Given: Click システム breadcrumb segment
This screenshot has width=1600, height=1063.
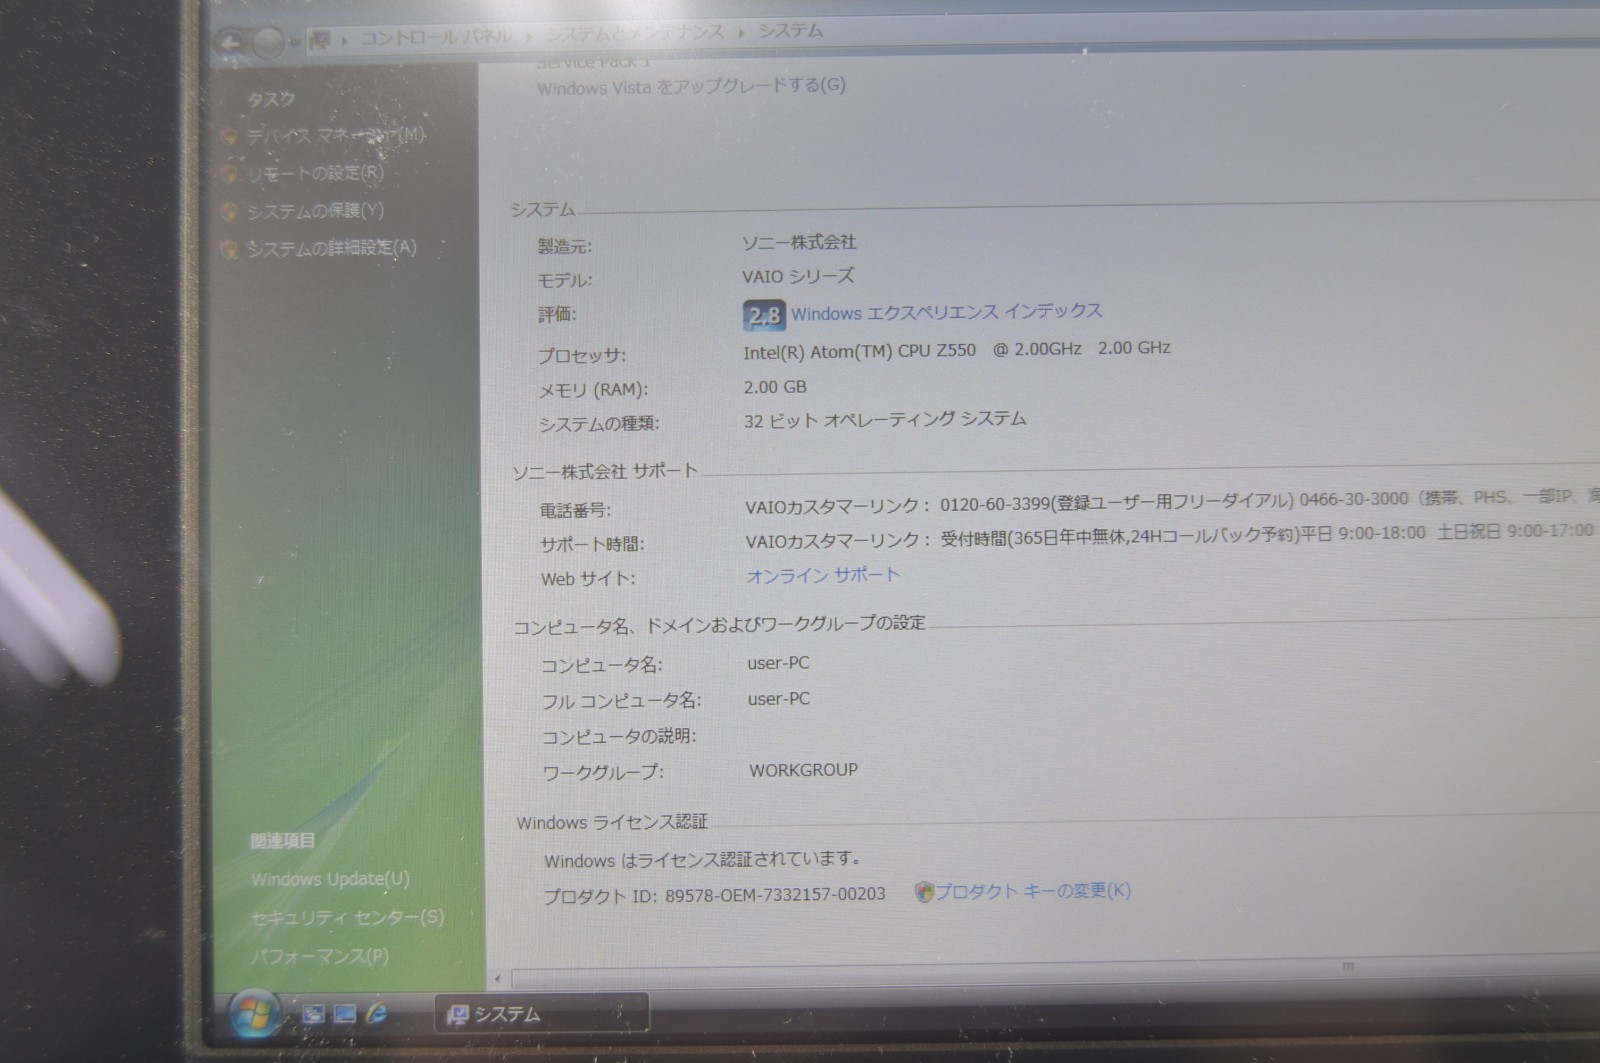Looking at the screenshot, I should pos(790,31).
